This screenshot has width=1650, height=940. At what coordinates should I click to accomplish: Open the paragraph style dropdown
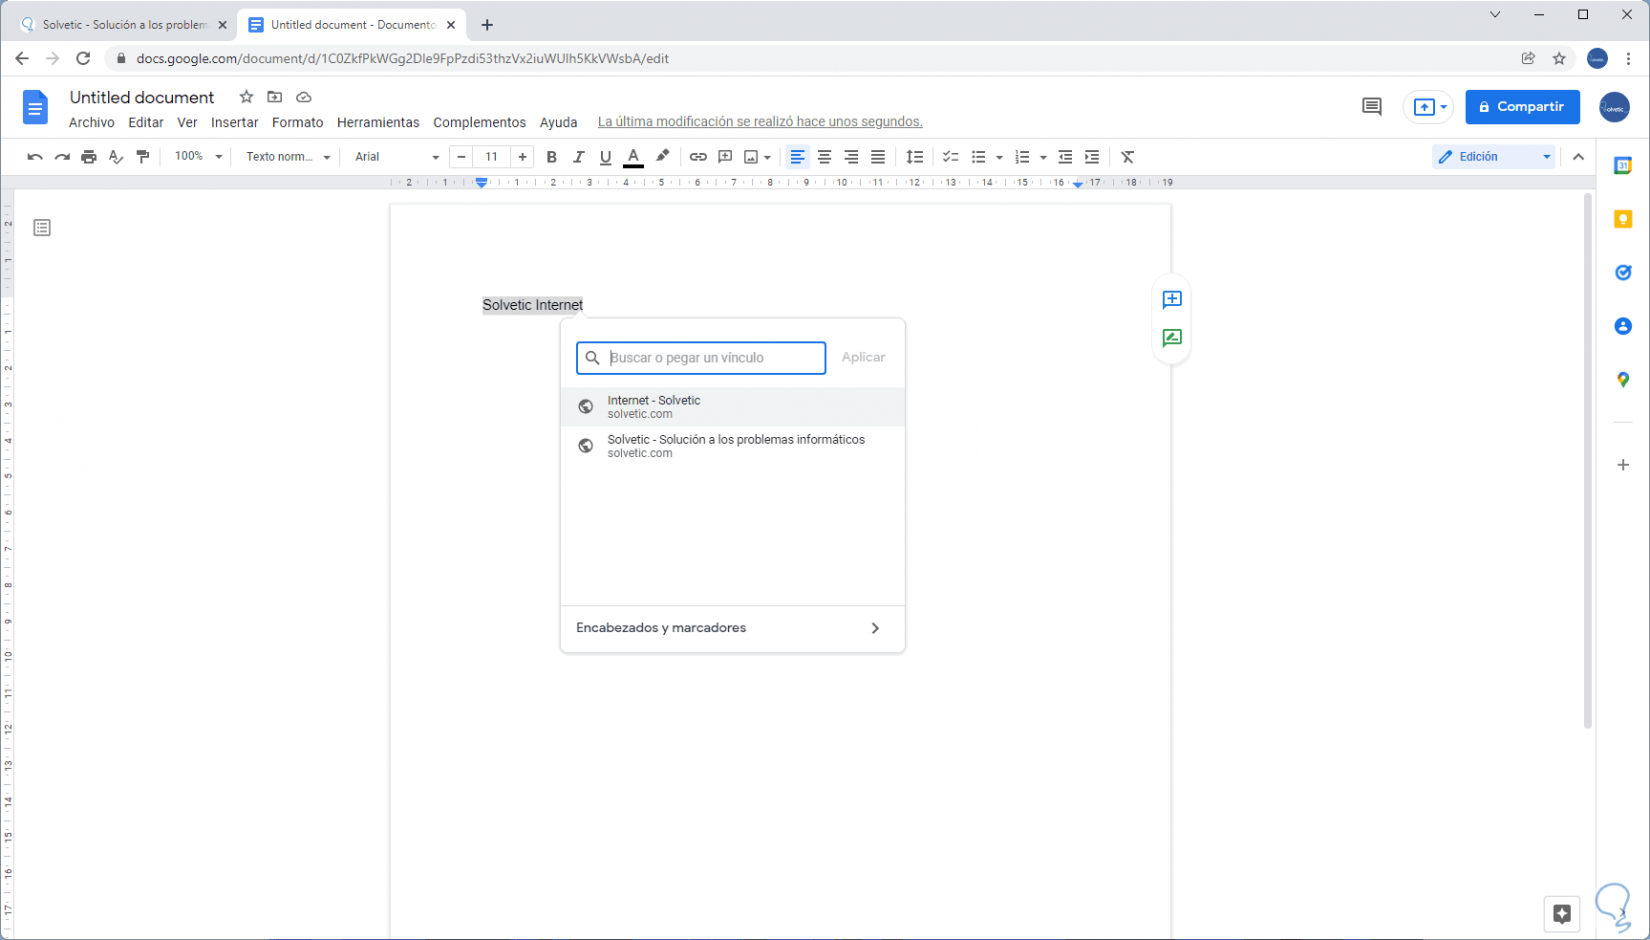288,157
